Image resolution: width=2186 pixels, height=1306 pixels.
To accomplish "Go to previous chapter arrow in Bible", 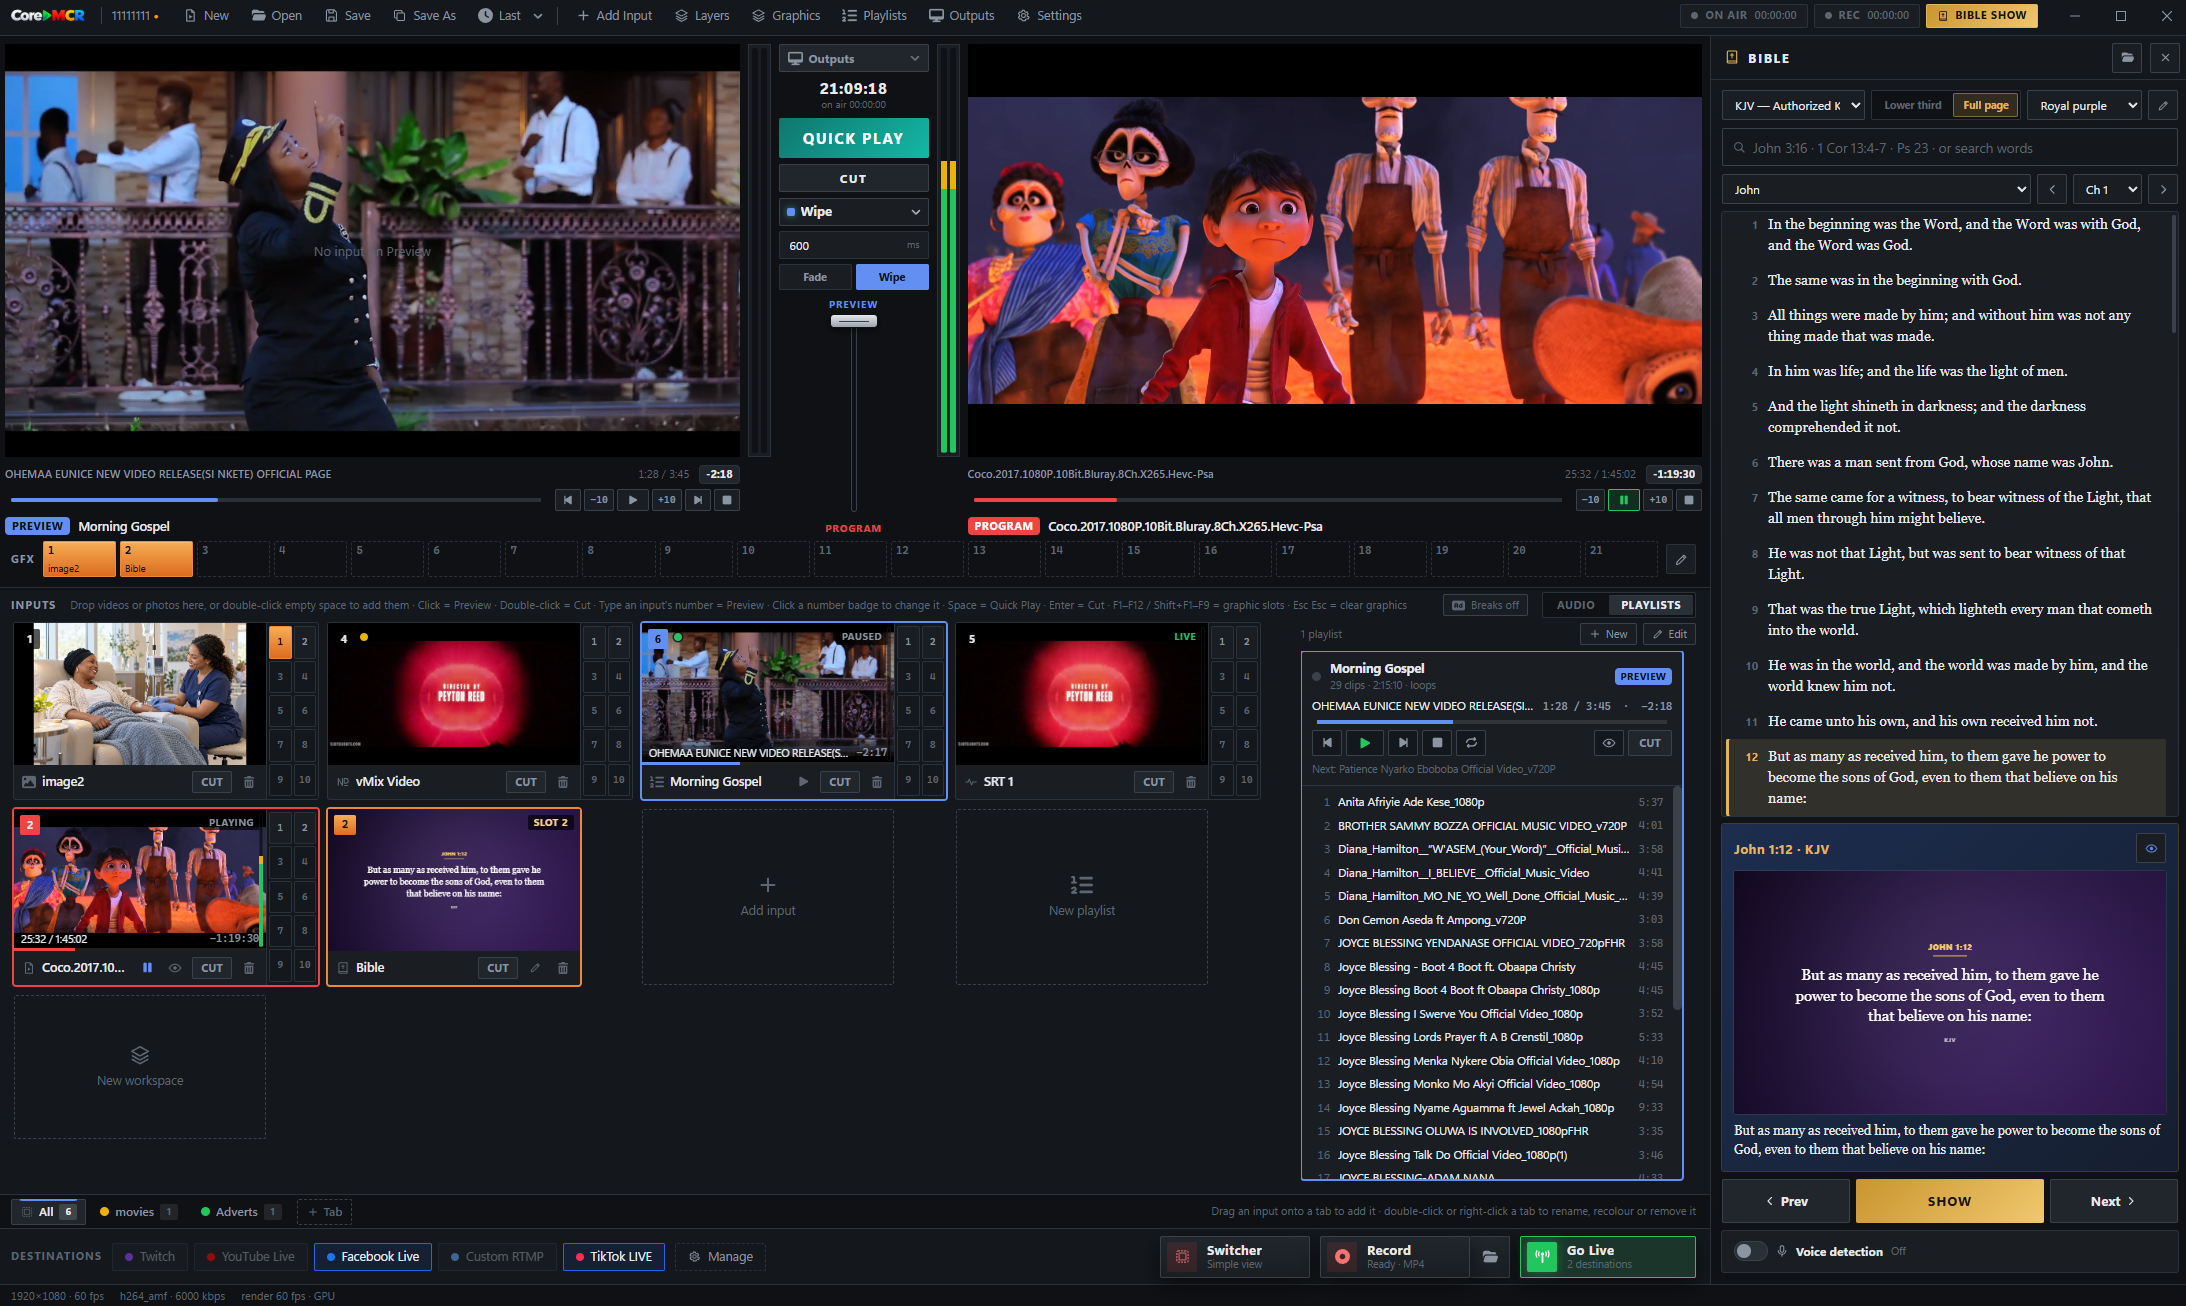I will [x=2052, y=189].
